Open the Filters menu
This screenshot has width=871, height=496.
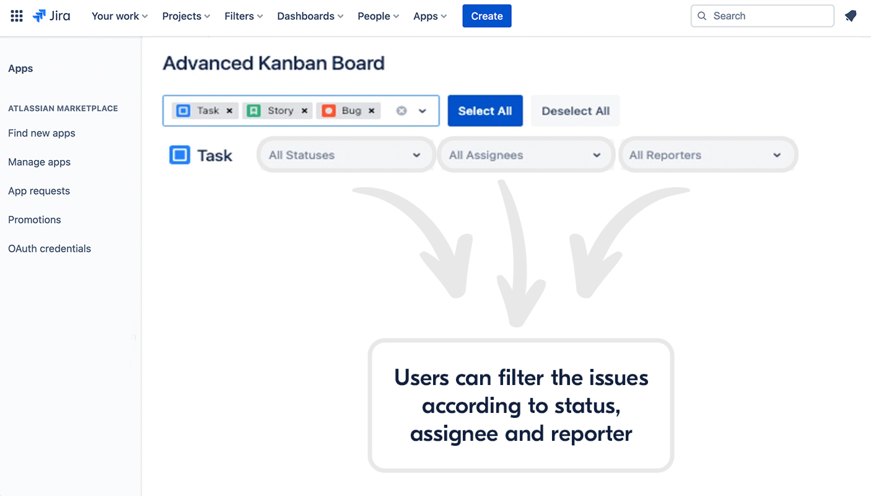pyautogui.click(x=243, y=16)
